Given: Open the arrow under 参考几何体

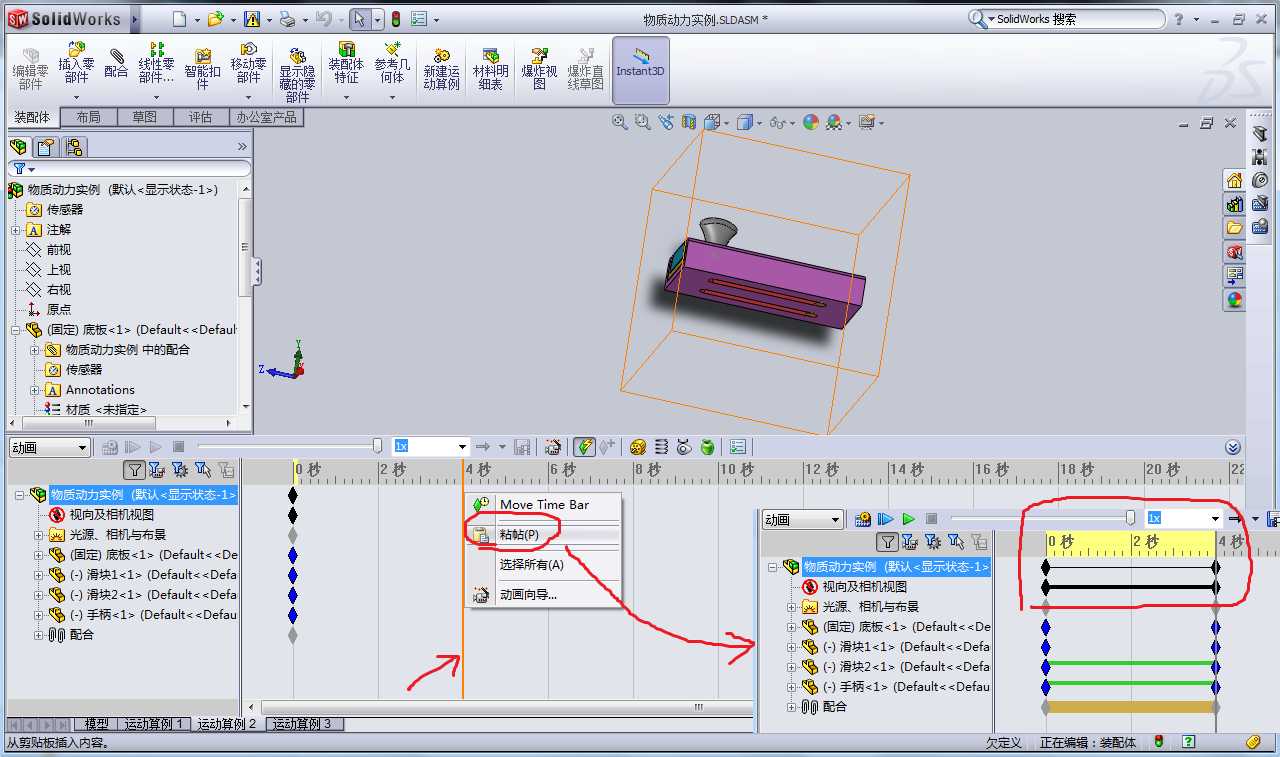Looking at the screenshot, I should 393,97.
